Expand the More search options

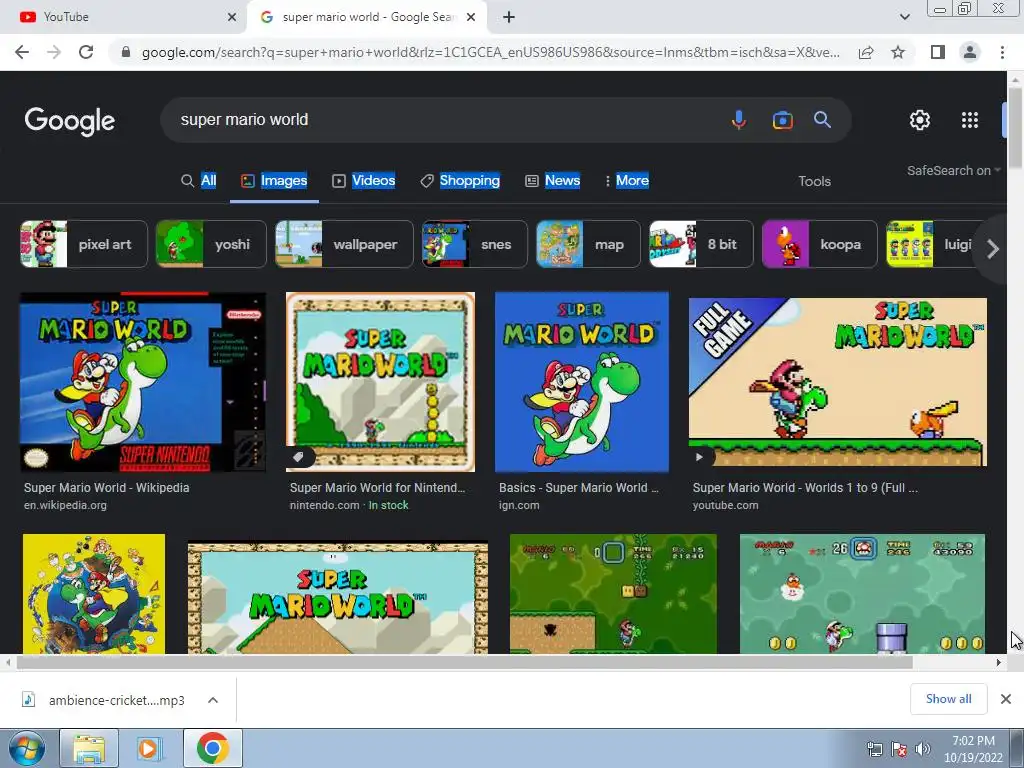pyautogui.click(x=626, y=180)
